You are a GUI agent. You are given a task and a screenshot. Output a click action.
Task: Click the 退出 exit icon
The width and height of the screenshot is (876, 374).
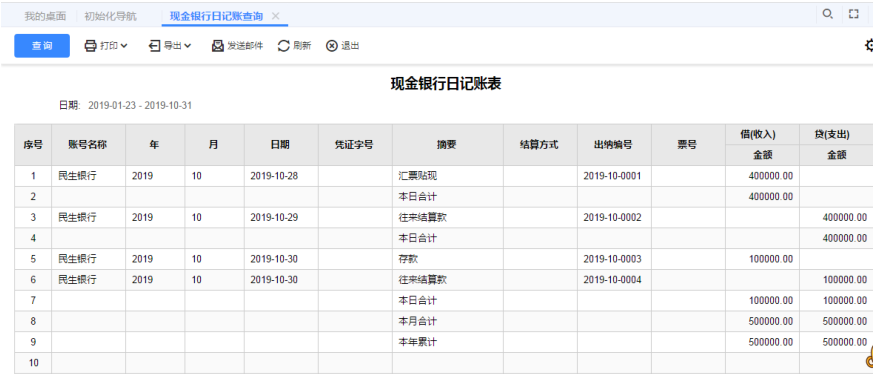(332, 46)
